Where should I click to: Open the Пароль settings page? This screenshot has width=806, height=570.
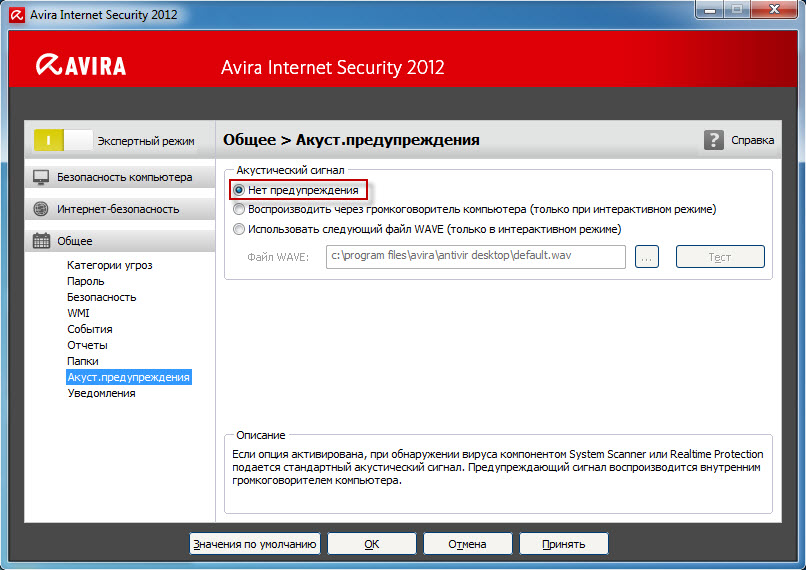tap(85, 281)
